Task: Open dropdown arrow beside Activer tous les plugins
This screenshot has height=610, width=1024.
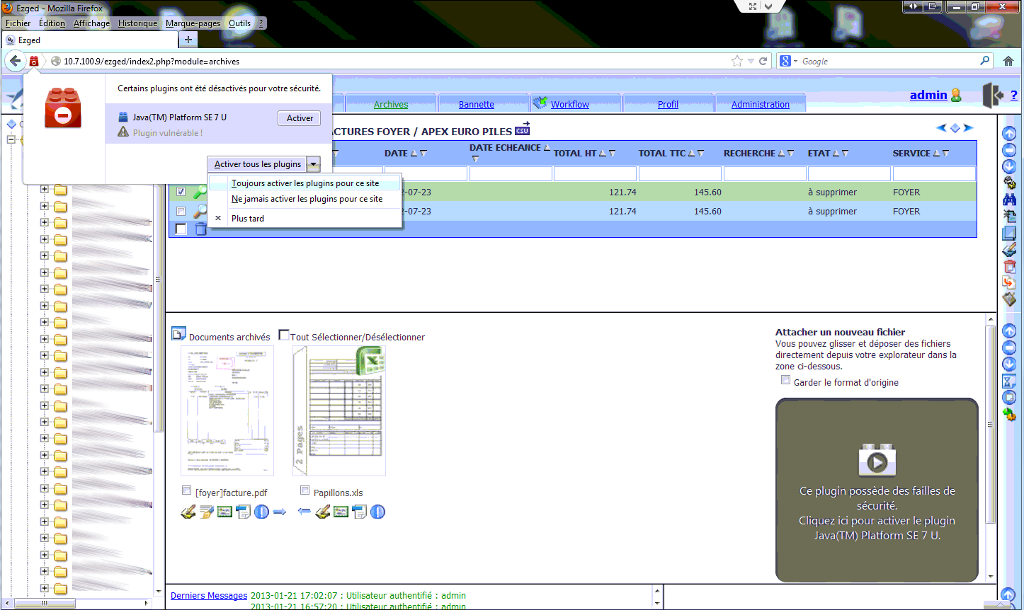Action: (313, 163)
